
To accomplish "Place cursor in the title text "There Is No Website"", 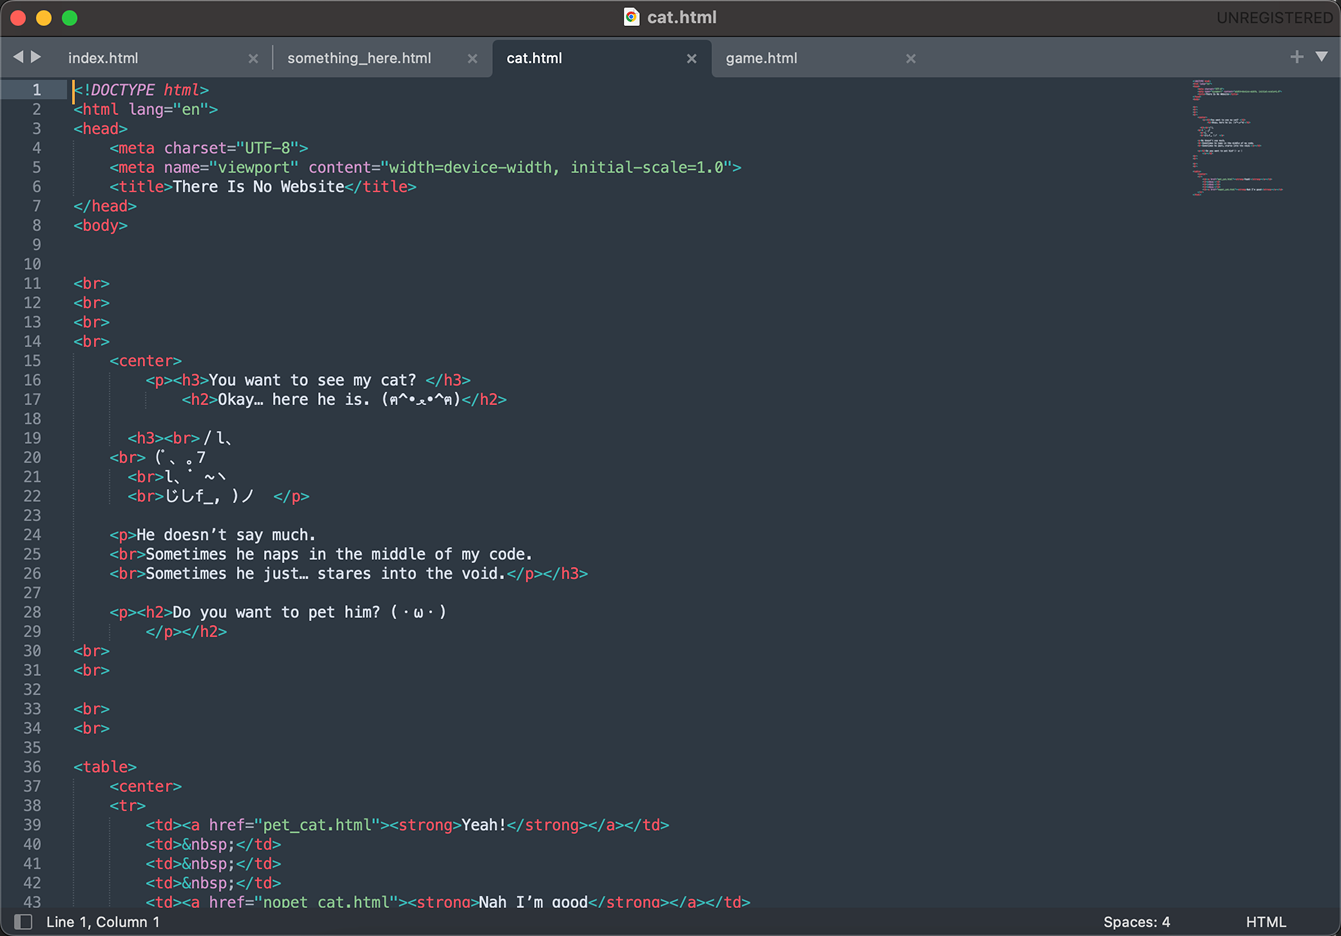I will 258,187.
